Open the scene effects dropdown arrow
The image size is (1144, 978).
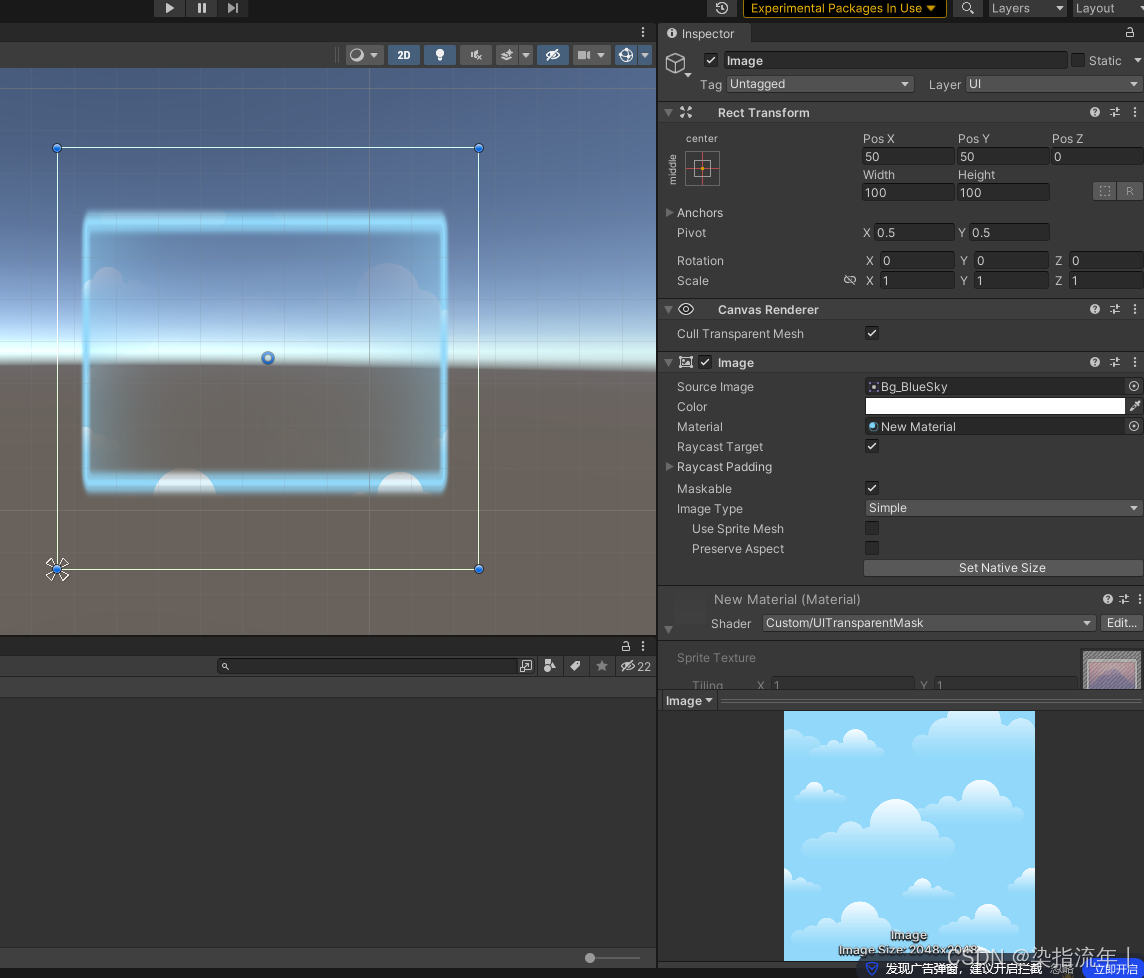[x=525, y=55]
